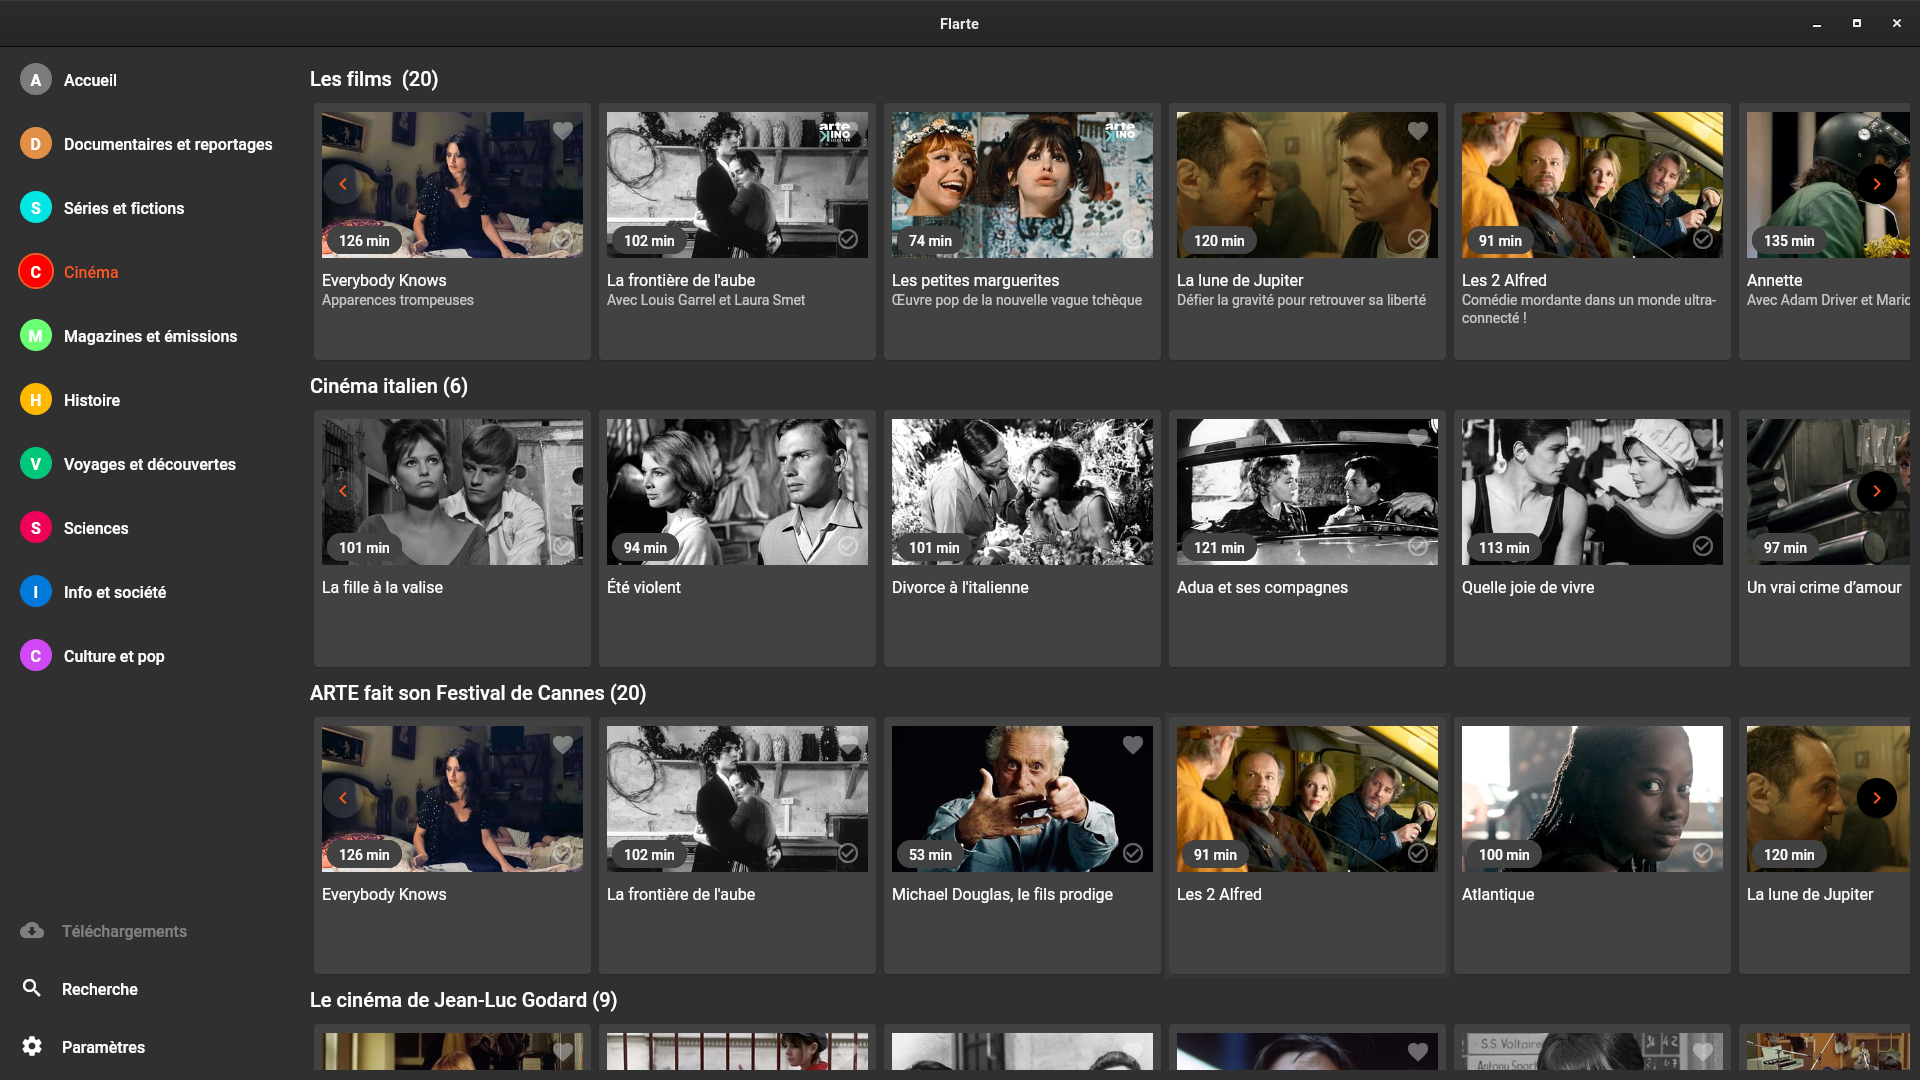Open the Les petites marguerites thumbnail

point(1022,185)
